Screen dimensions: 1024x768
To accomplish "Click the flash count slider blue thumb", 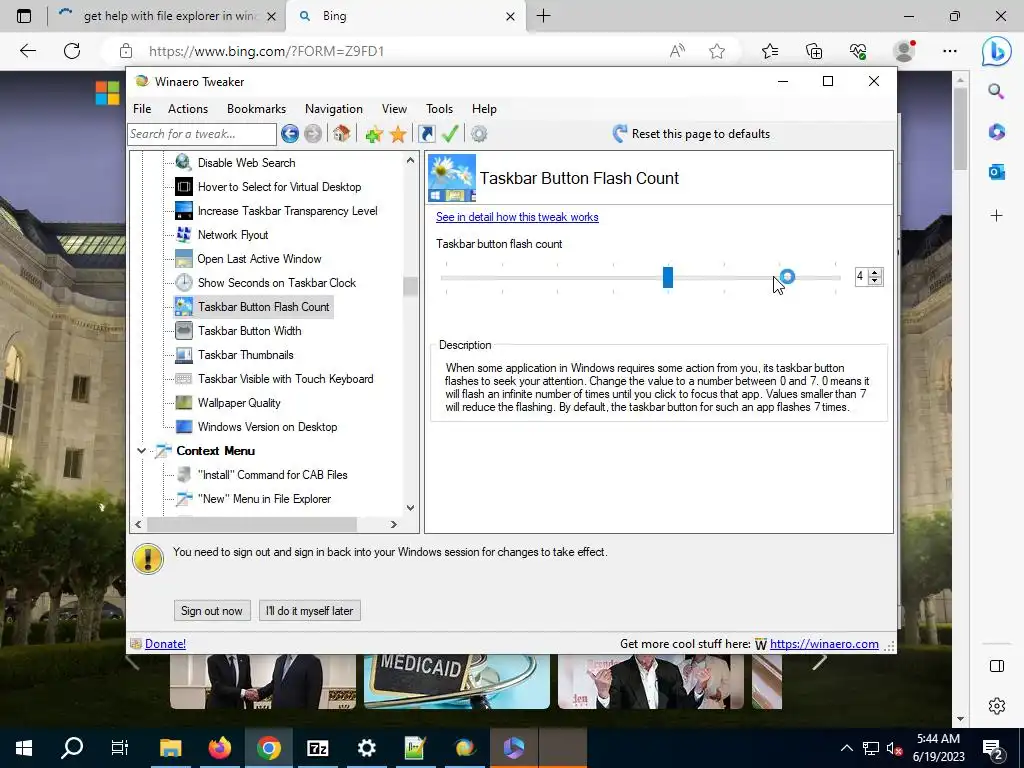I will point(667,277).
